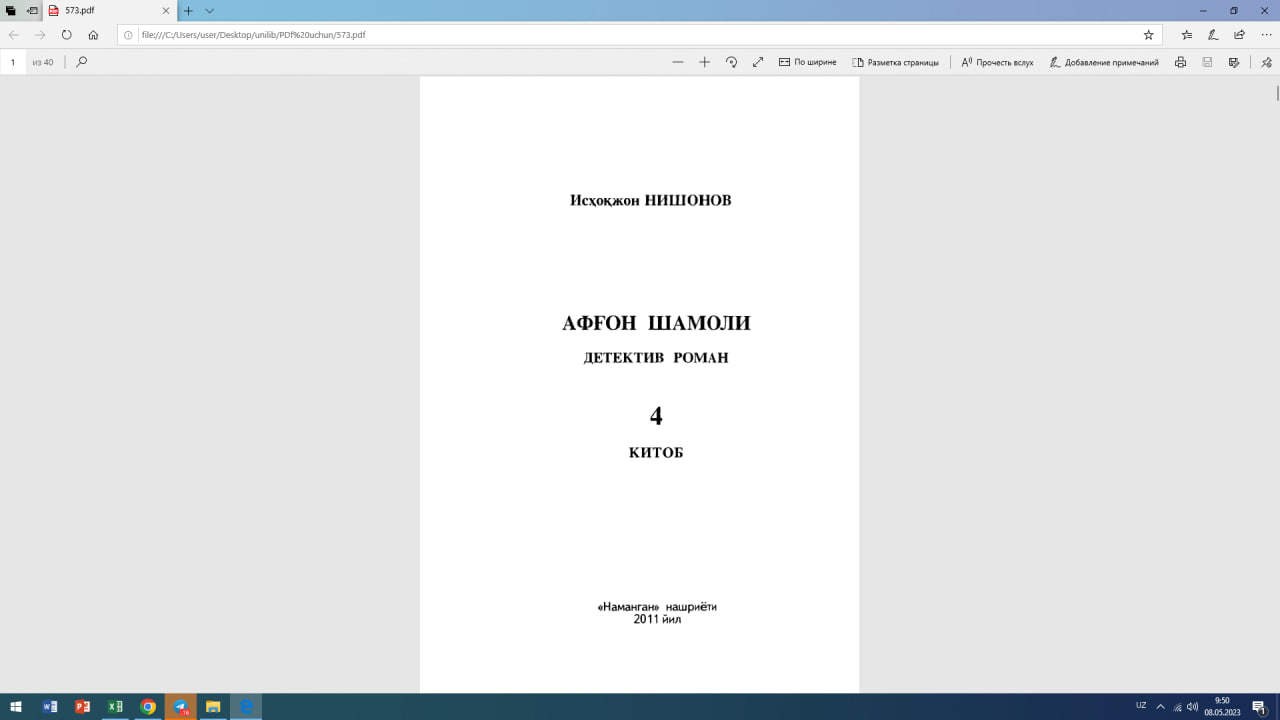Switch PDF to full-screen view

click(x=758, y=62)
